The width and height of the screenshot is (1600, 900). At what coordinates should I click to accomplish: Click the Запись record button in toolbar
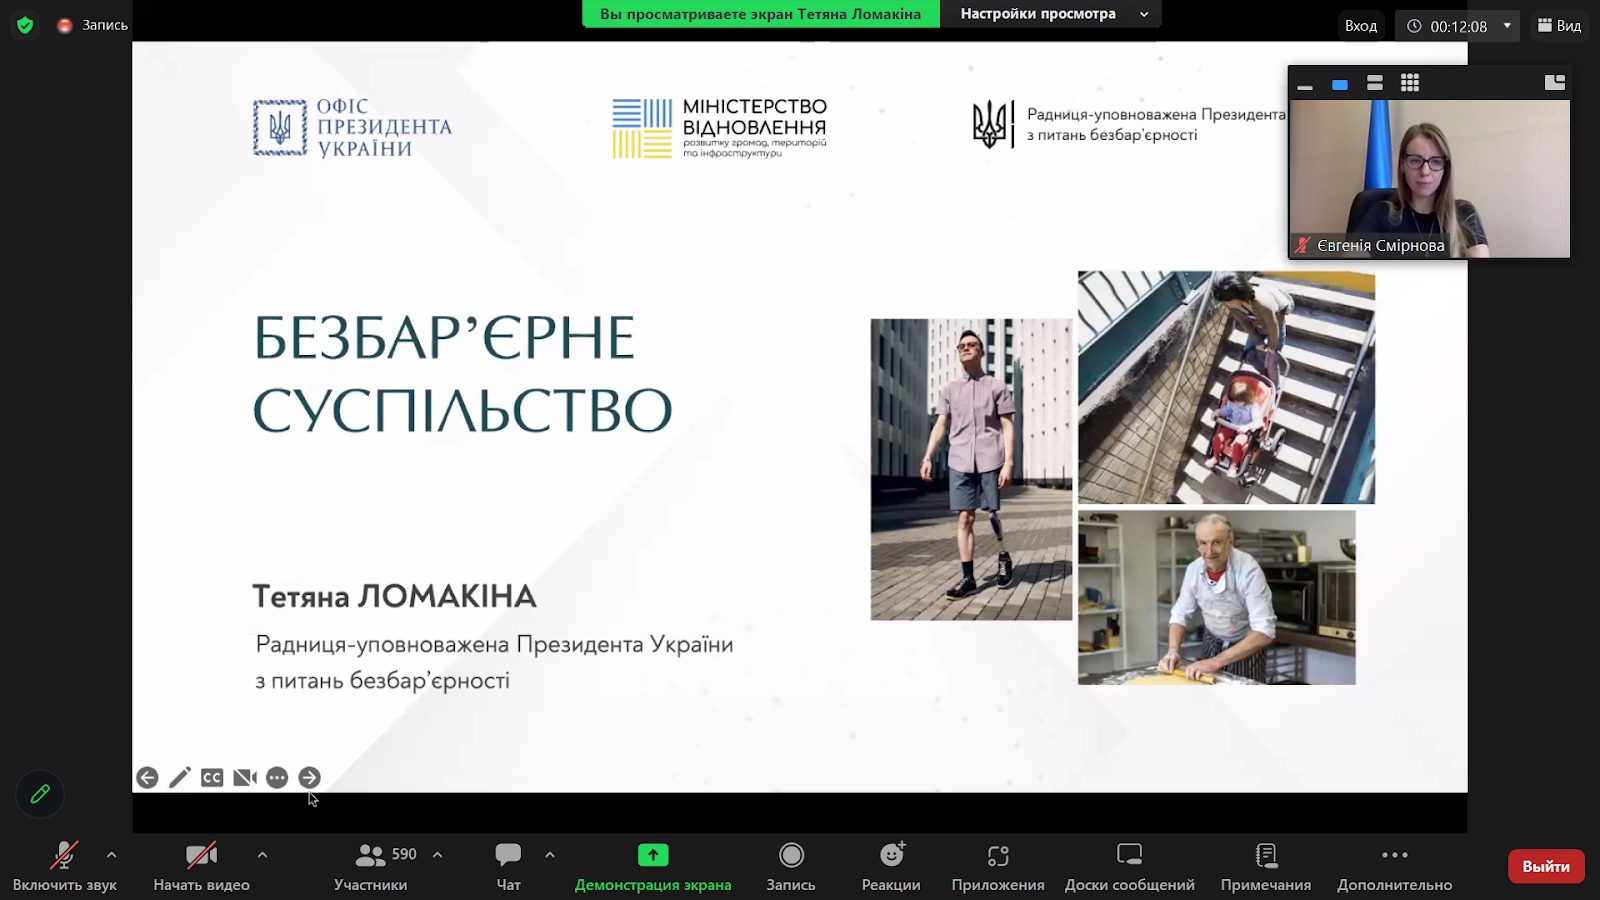(791, 866)
